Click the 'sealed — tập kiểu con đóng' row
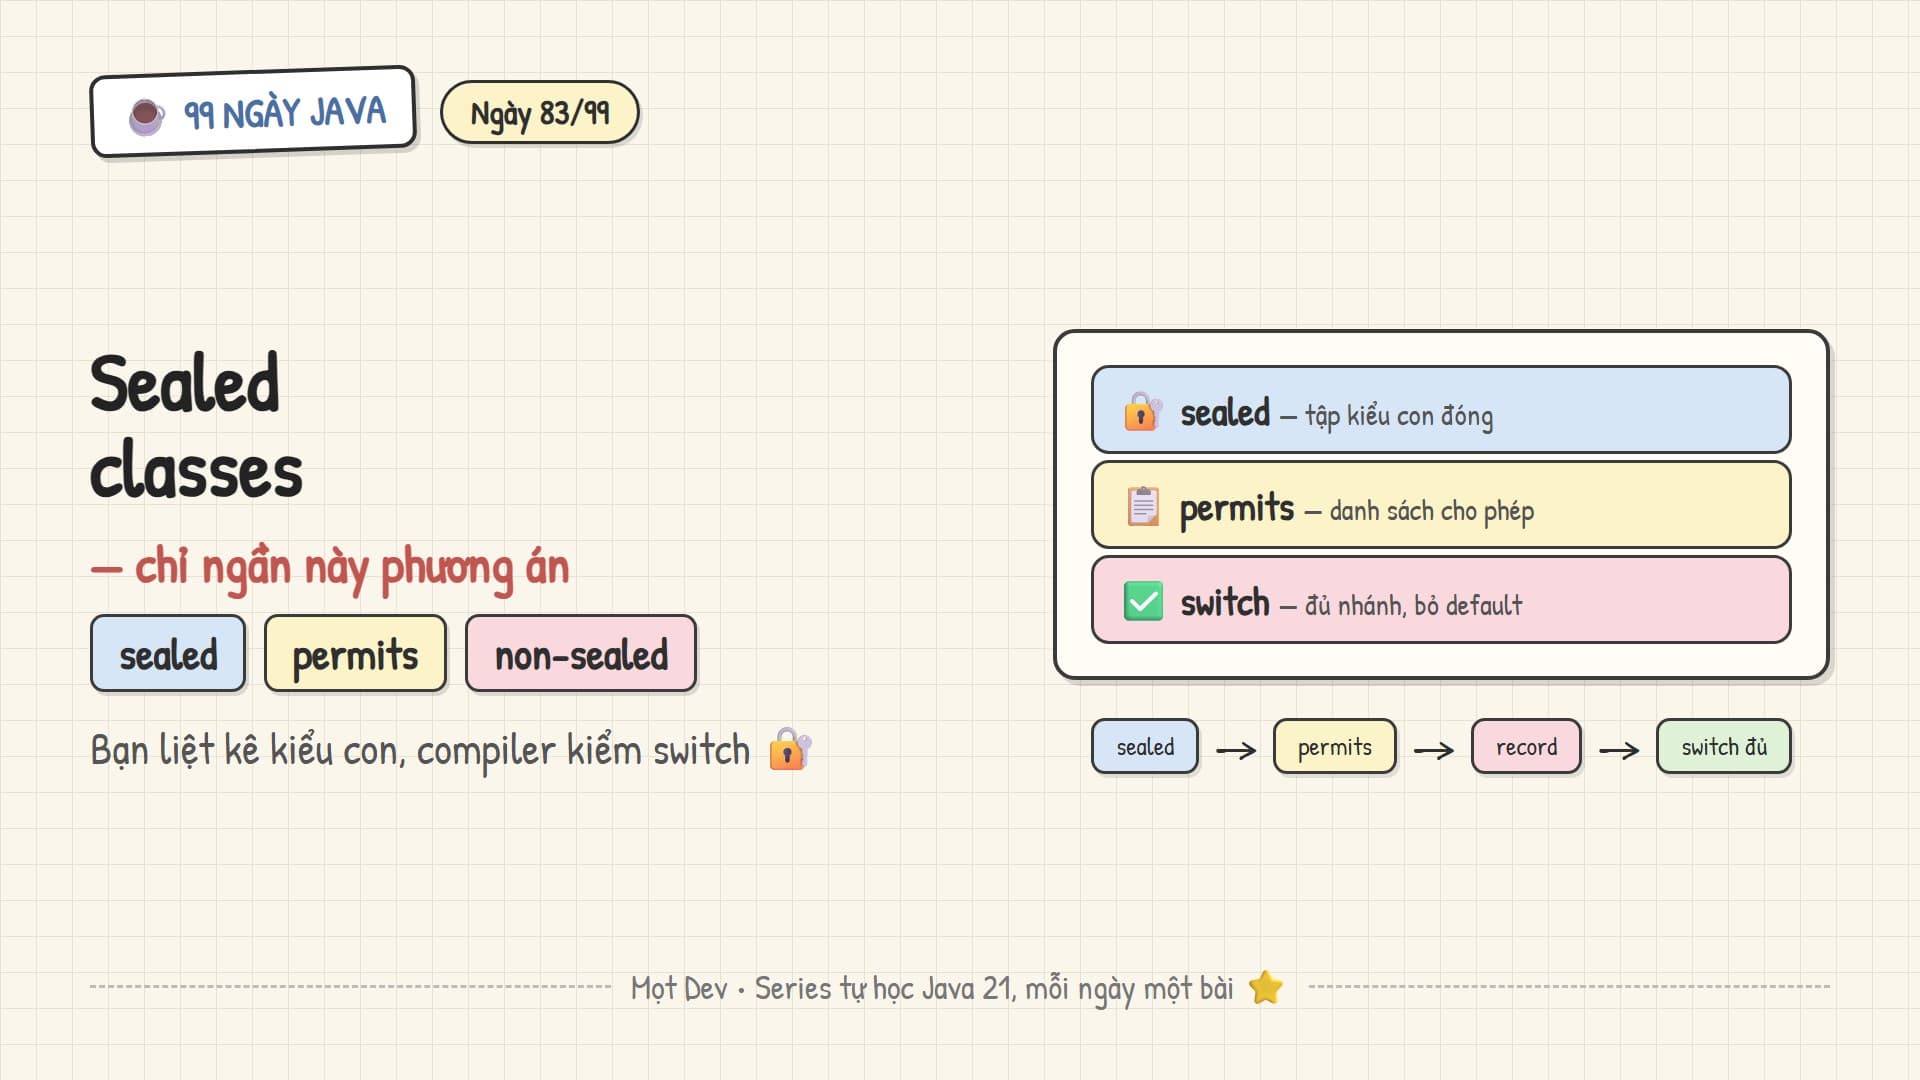The height and width of the screenshot is (1080, 1920). click(x=1441, y=410)
